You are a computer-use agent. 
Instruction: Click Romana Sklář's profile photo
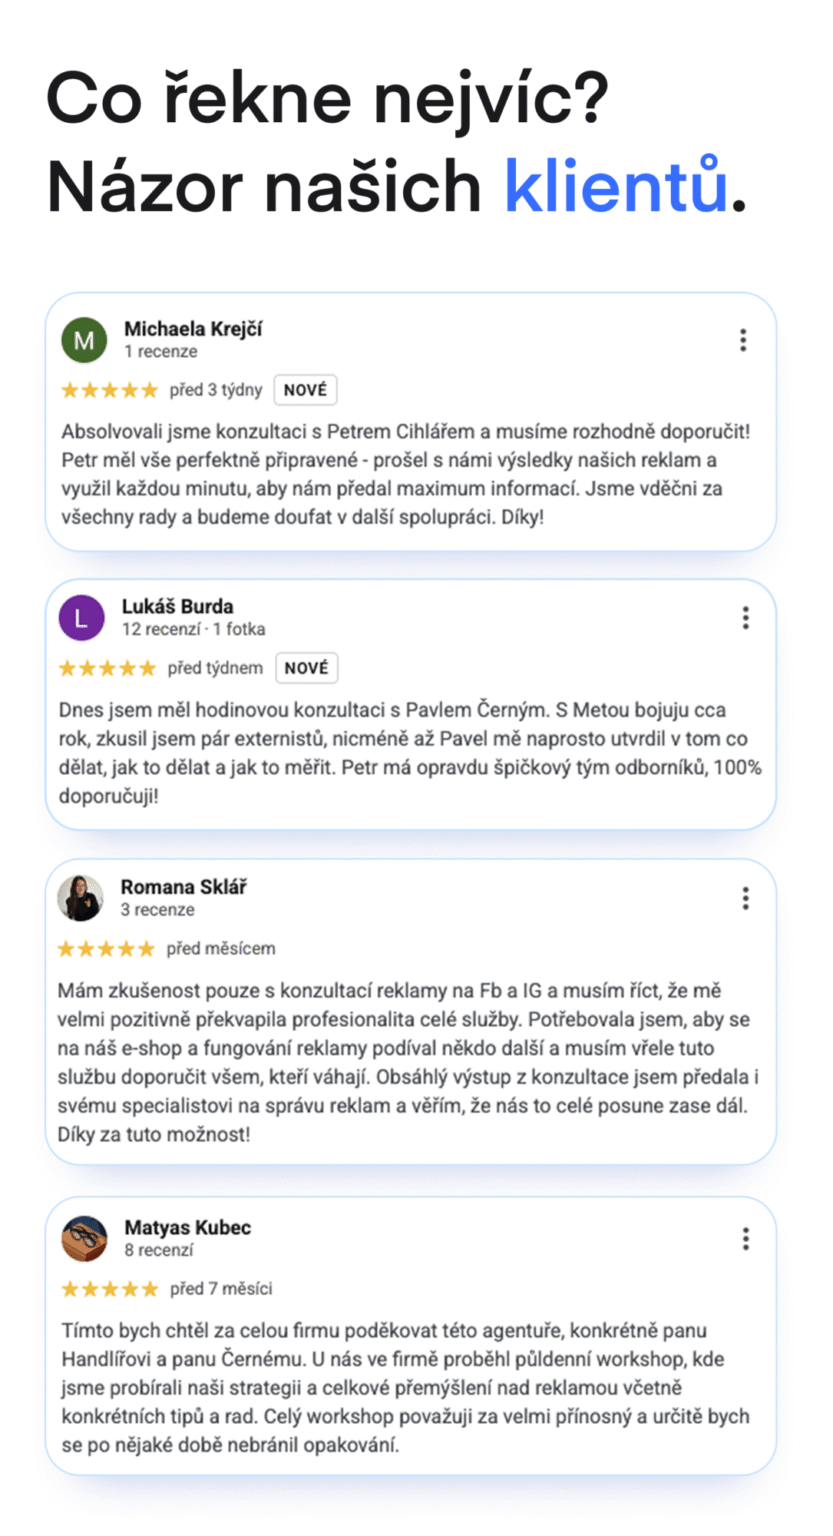coord(80,898)
